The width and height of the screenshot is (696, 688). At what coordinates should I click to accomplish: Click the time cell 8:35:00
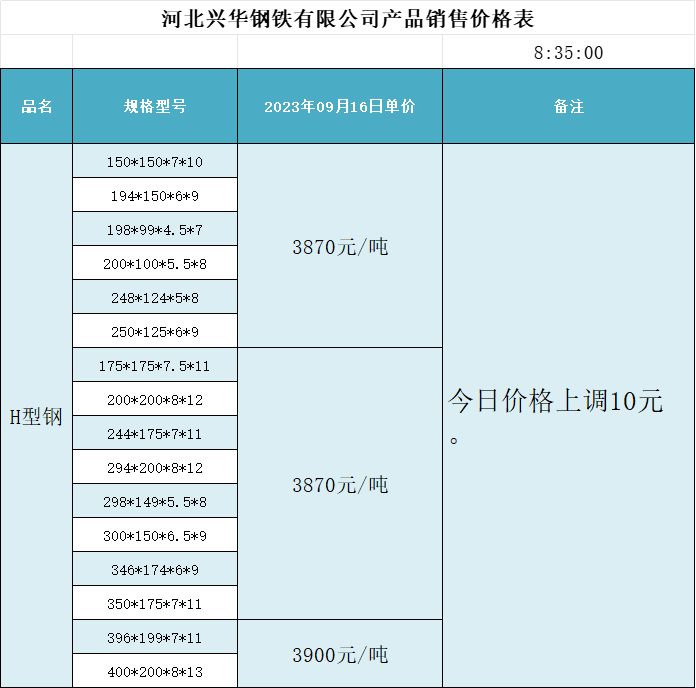click(x=568, y=52)
